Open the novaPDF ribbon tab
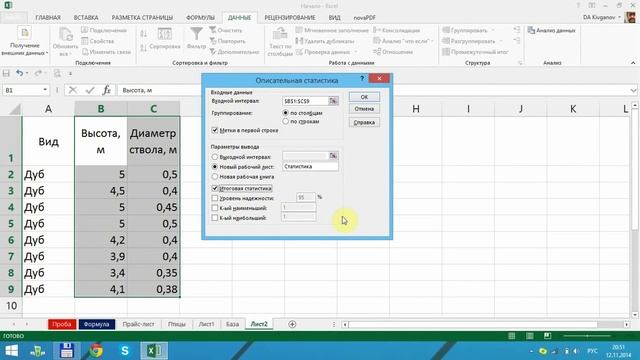The image size is (640, 360). click(x=364, y=18)
